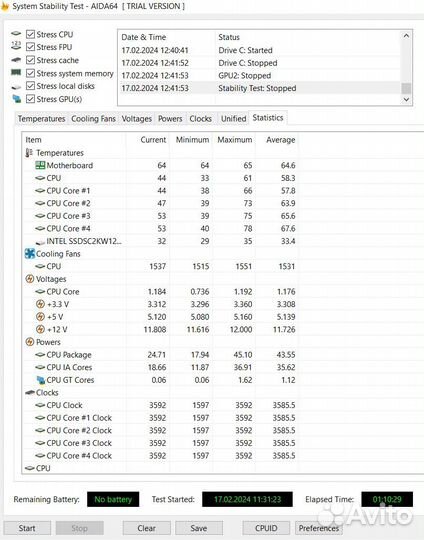Viewport: 424px width, 540px height.
Task: Click the INTEL SSDSC2KW12 drive icon
Action: point(40,242)
